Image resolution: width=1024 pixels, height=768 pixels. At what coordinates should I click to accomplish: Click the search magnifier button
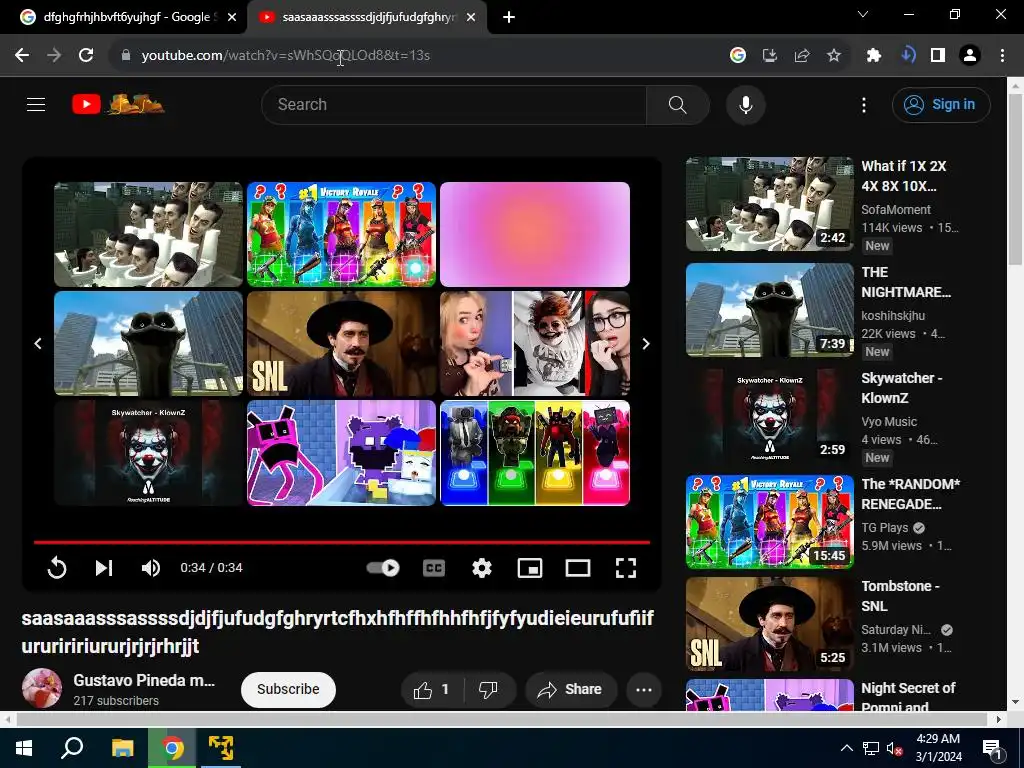tap(677, 104)
